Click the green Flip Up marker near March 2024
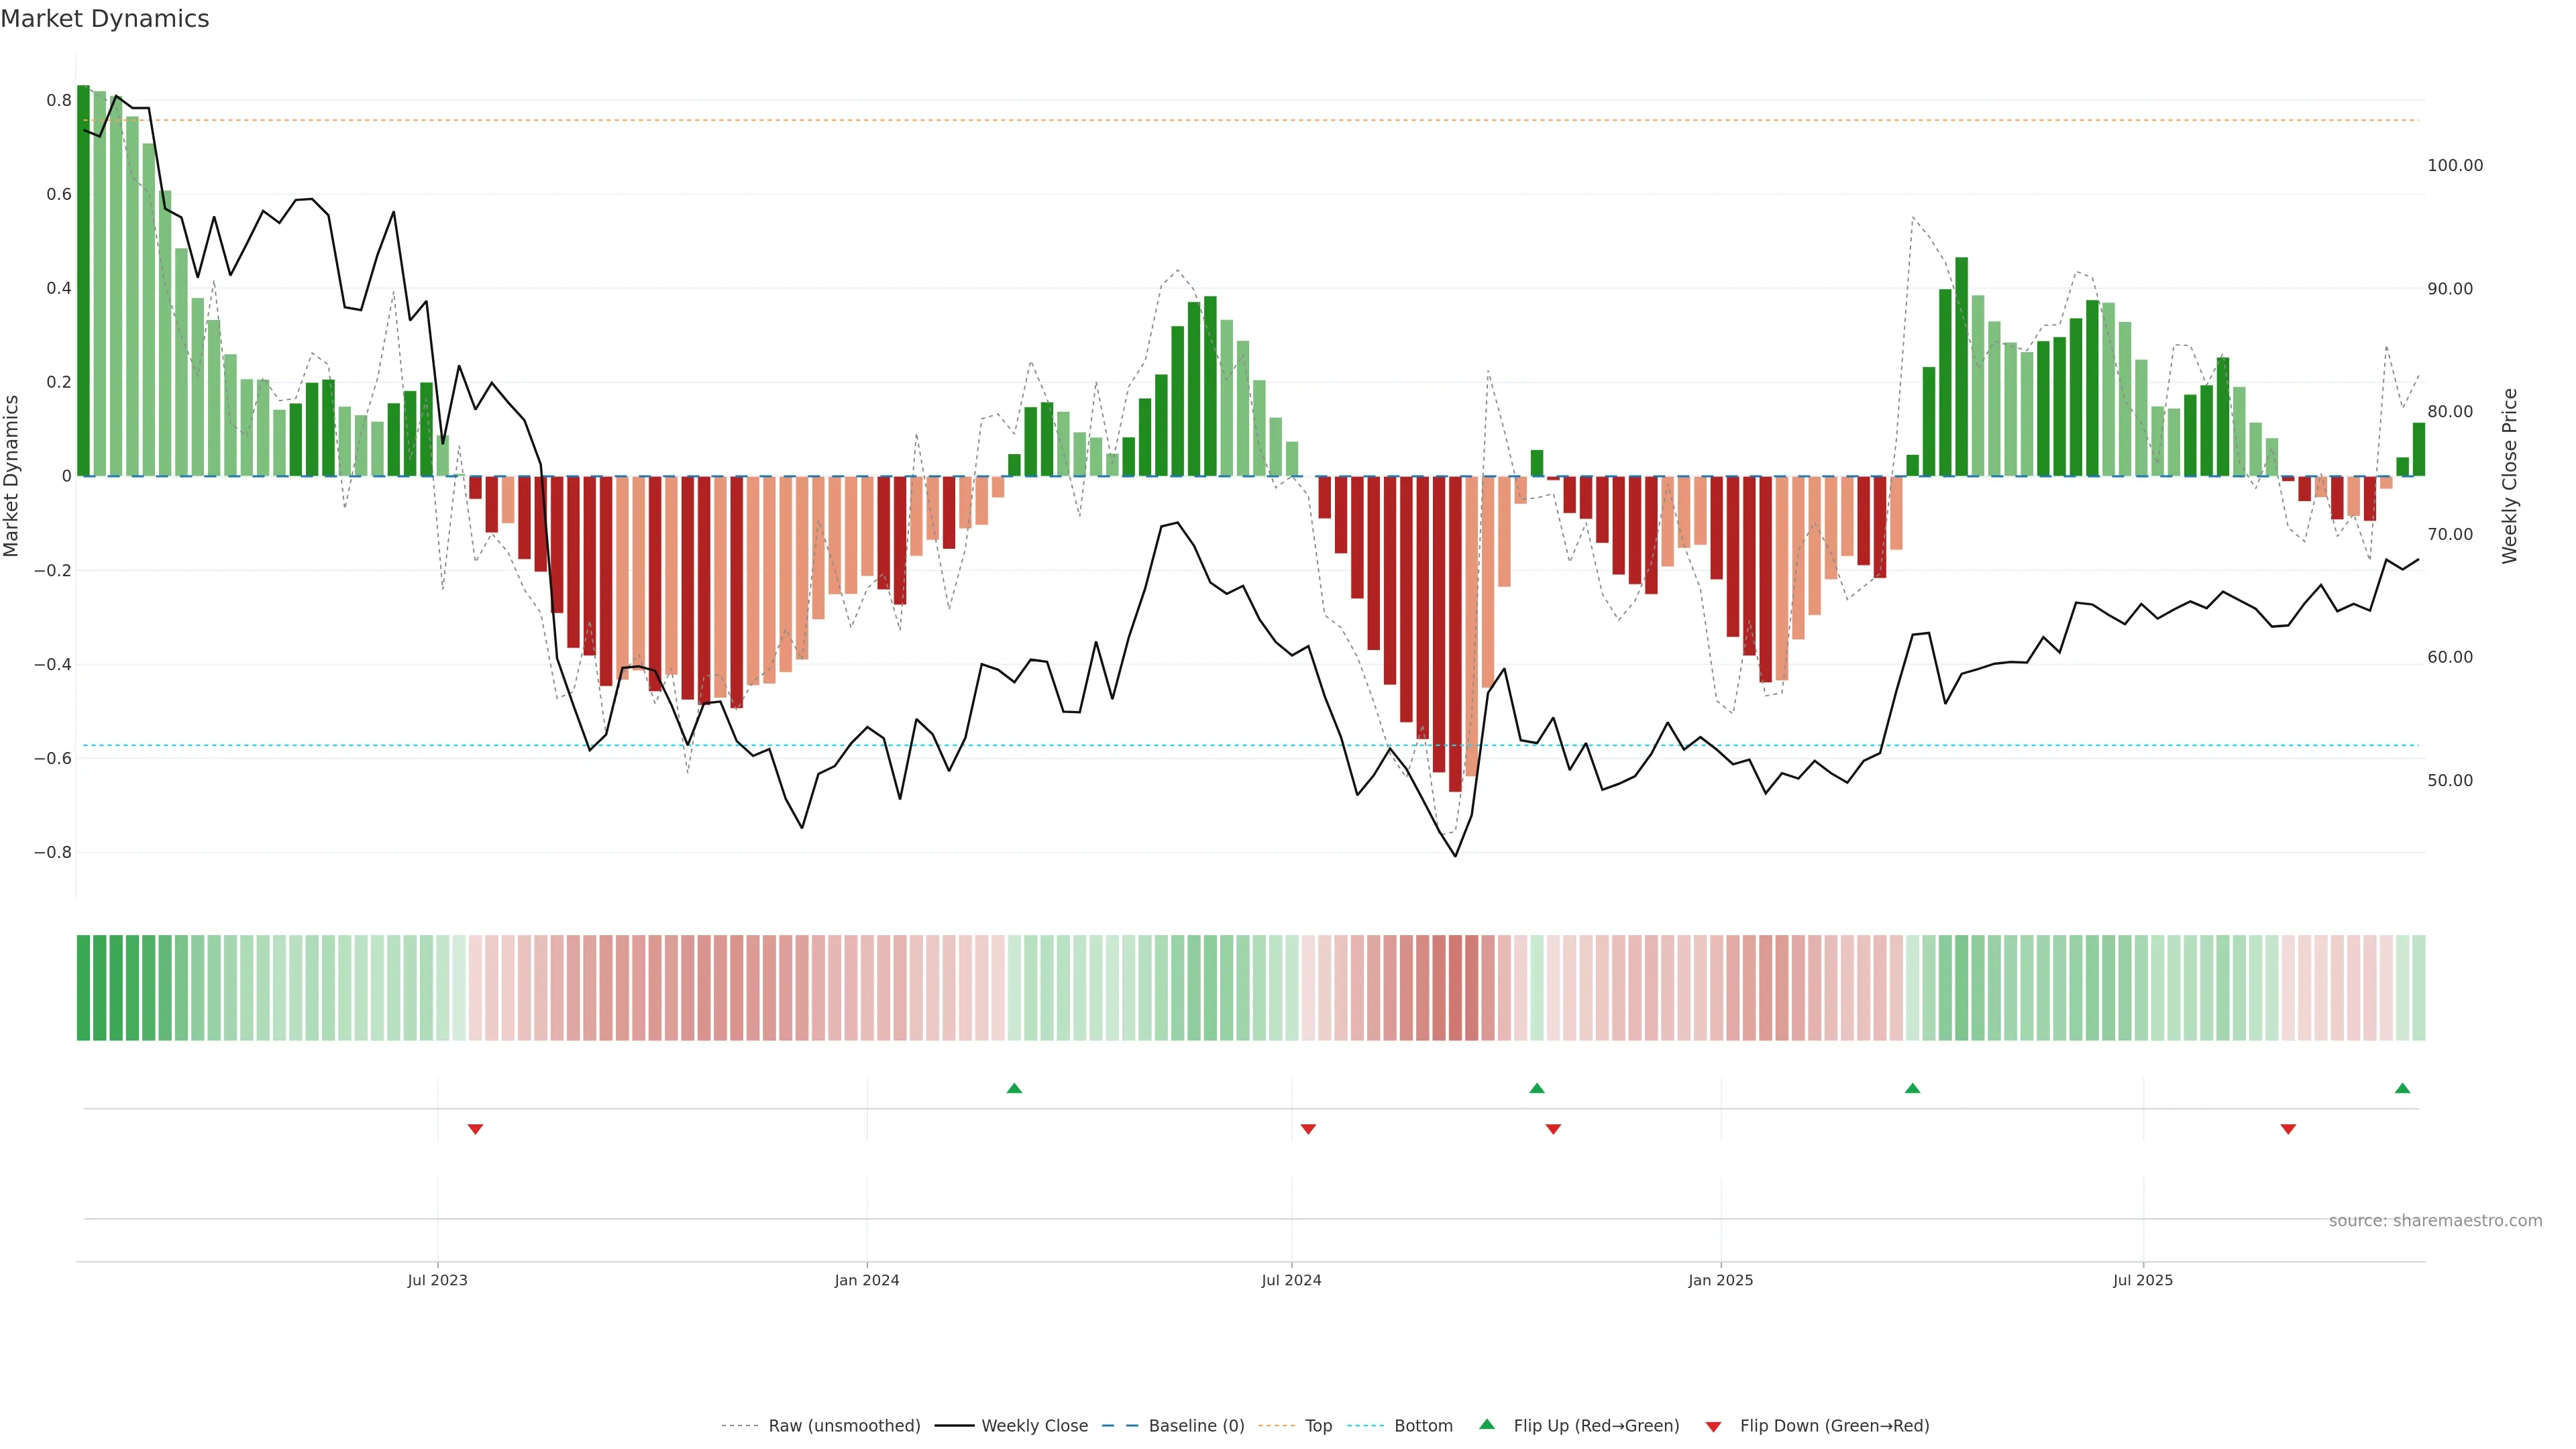The image size is (2576, 1449). [1014, 1088]
